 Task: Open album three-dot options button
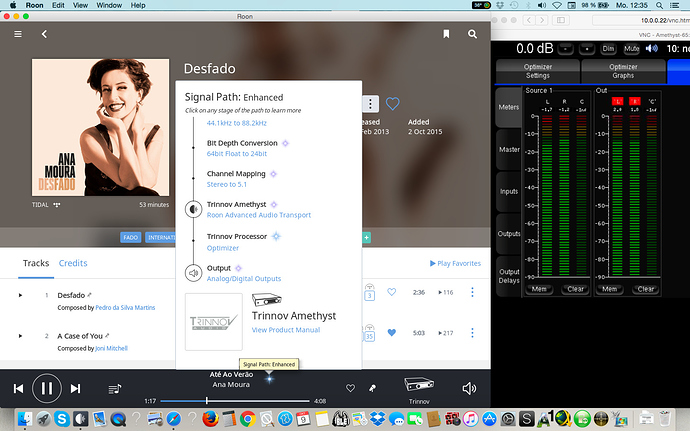370,104
